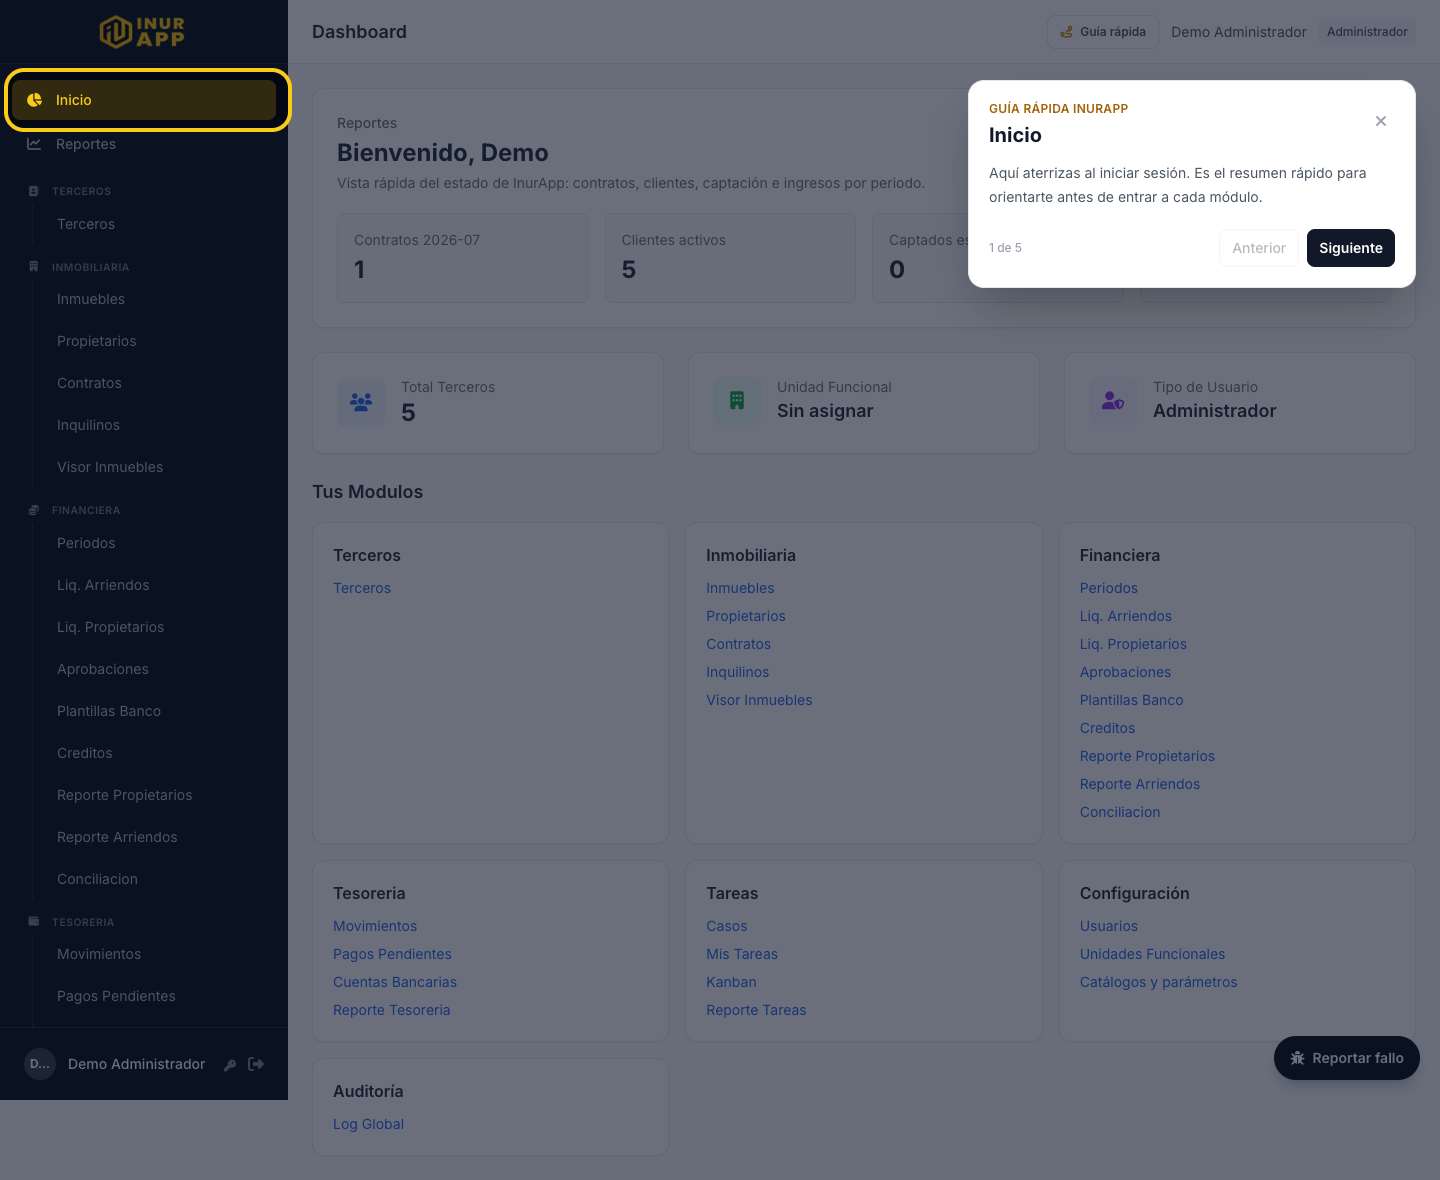Click the Cuentas Bancarias link
The width and height of the screenshot is (1440, 1180).
pyautogui.click(x=395, y=982)
